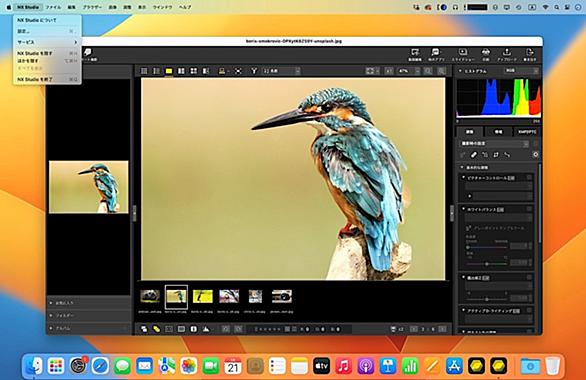Toggle the Active D-Lighting checkbox
The width and height of the screenshot is (586, 380).
click(529, 310)
